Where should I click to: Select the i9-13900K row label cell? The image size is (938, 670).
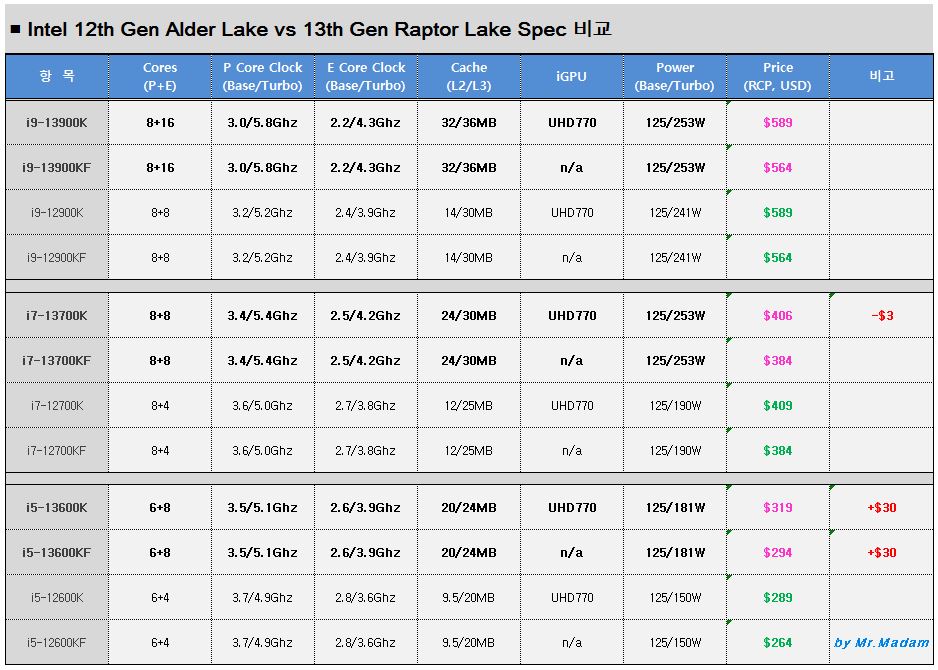click(x=57, y=123)
